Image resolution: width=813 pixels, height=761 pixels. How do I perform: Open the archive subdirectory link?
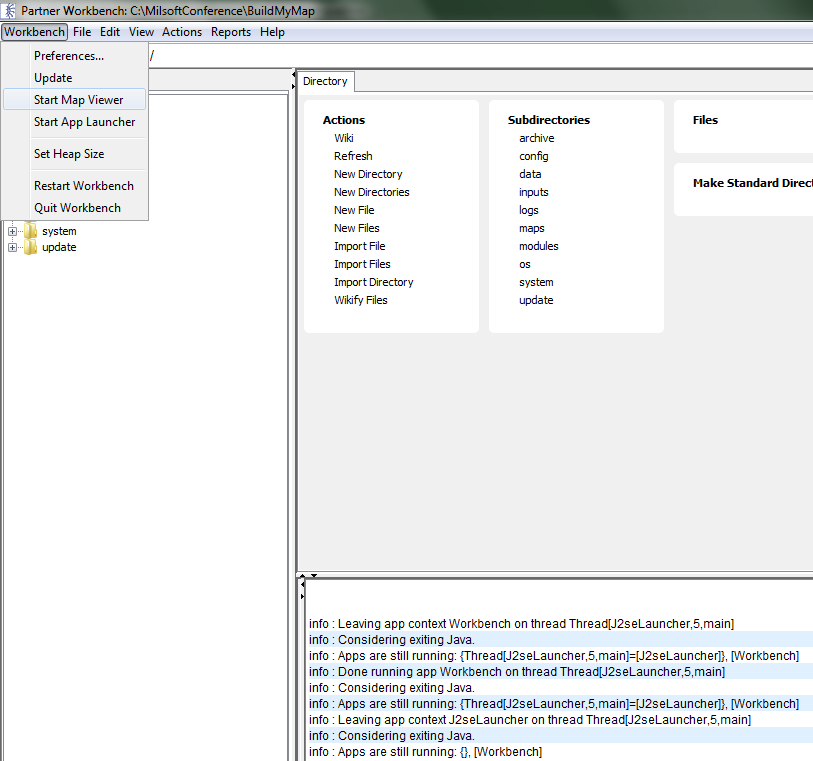[537, 138]
